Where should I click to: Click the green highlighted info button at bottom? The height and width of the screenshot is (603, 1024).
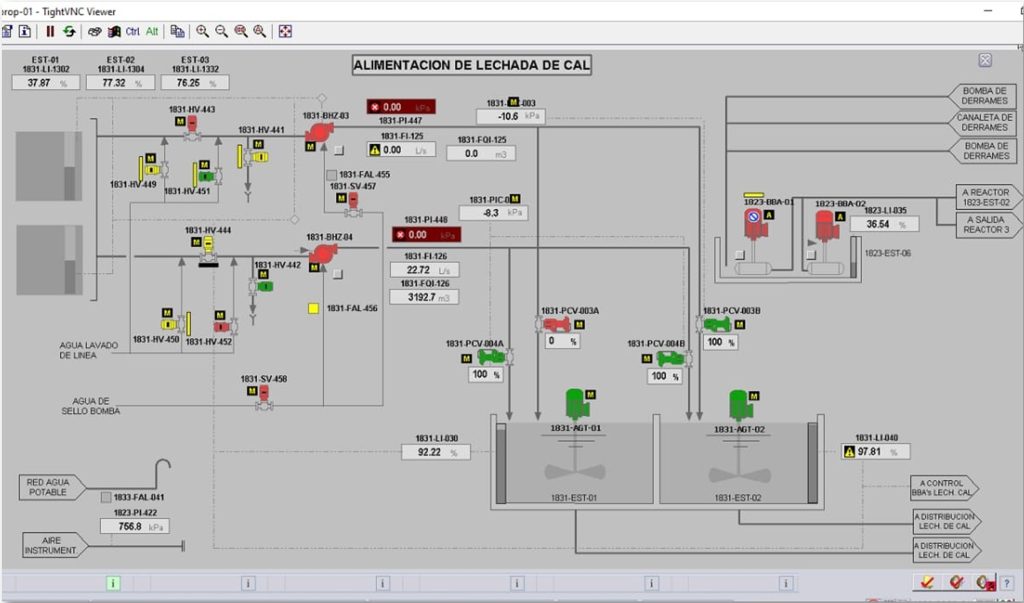[113, 583]
